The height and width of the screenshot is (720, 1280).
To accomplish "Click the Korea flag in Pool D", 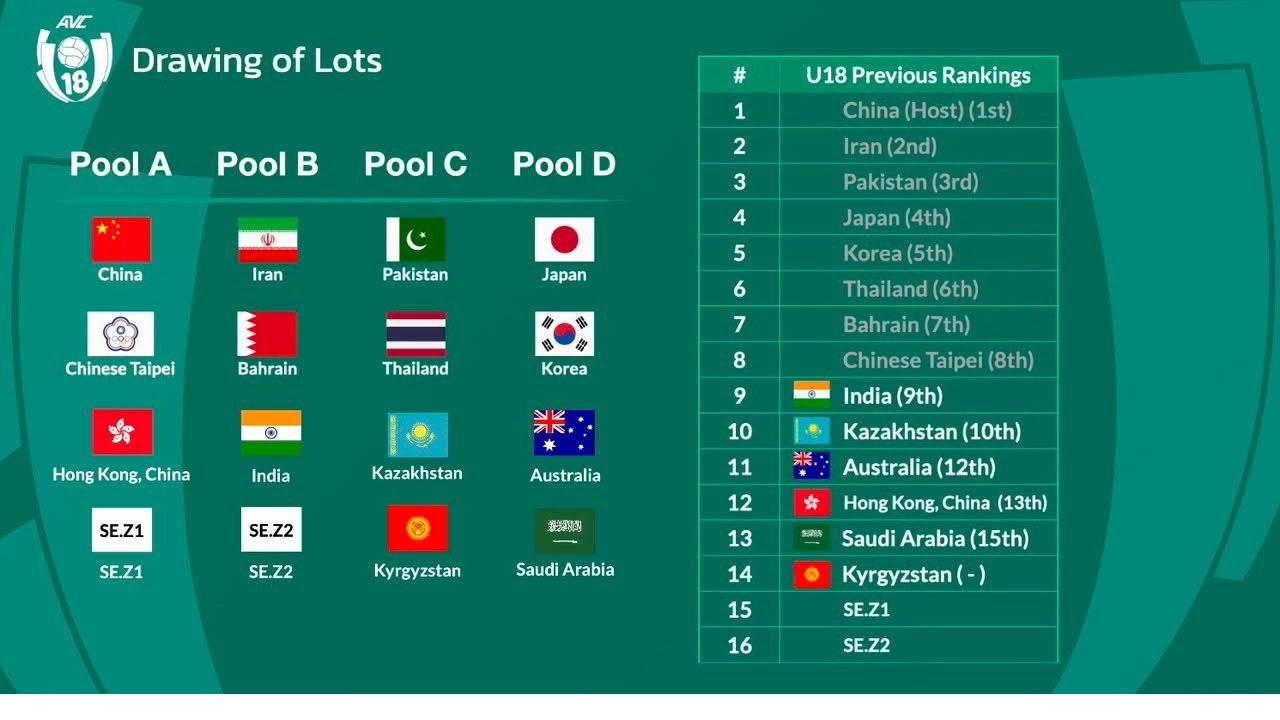I will pyautogui.click(x=564, y=334).
